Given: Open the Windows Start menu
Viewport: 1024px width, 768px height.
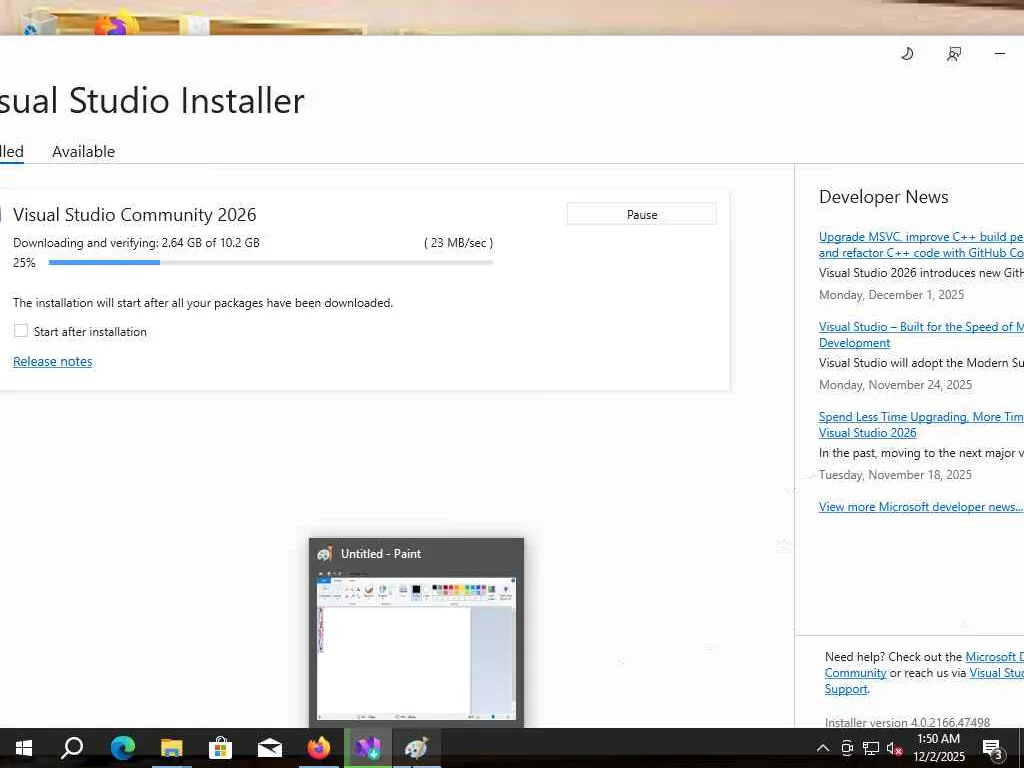Looking at the screenshot, I should pos(24,748).
